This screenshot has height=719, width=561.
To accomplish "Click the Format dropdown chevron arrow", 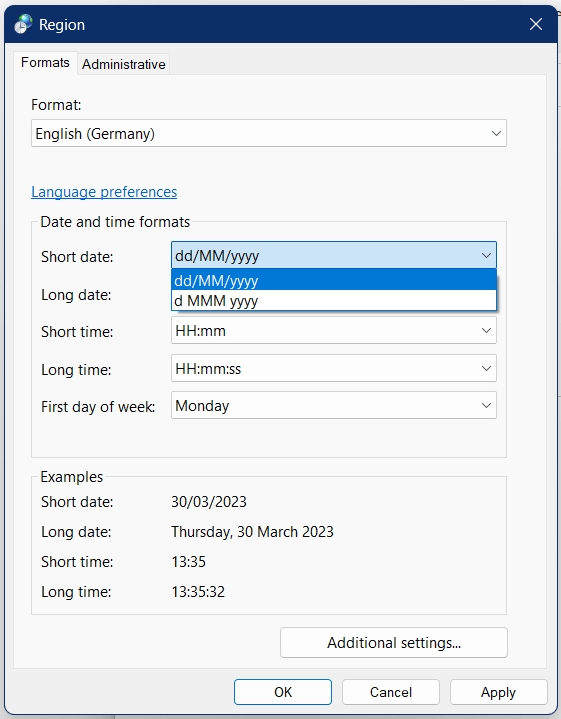I will click(x=496, y=133).
